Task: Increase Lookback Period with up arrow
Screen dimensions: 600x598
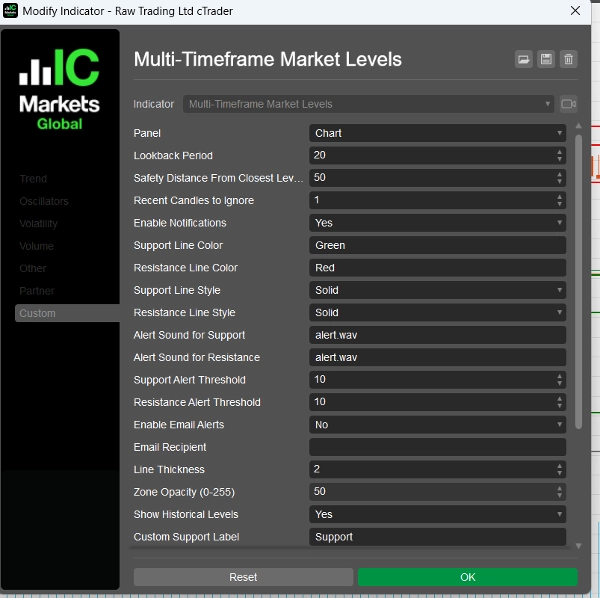Action: pos(559,152)
